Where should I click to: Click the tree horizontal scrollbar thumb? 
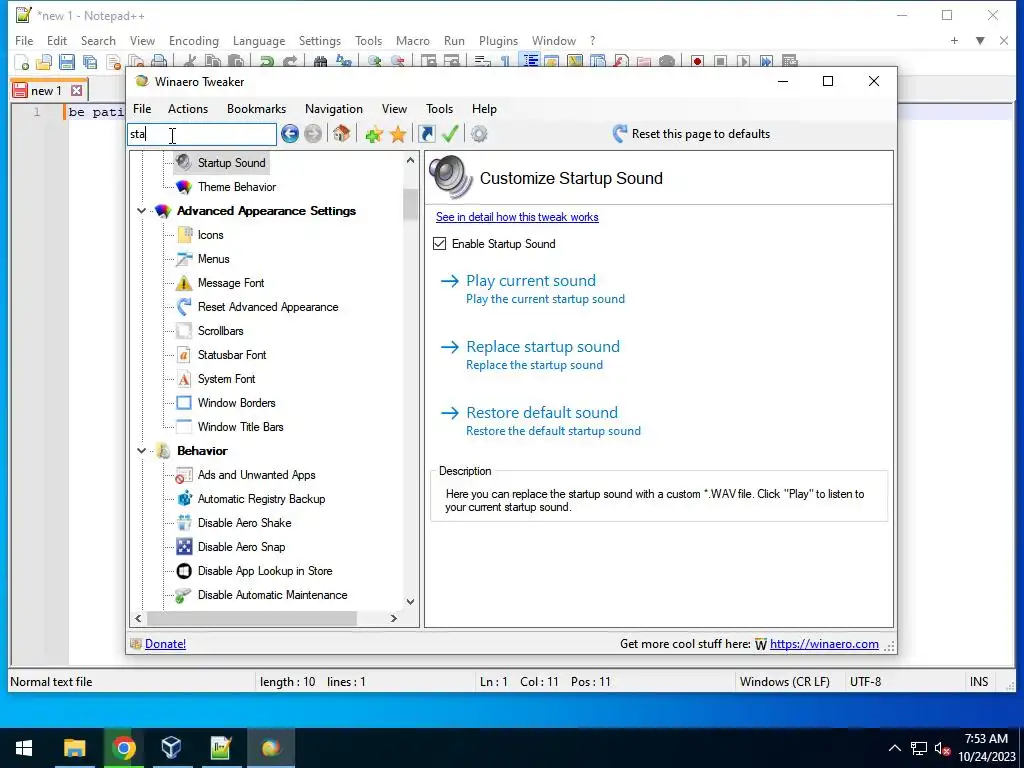point(252,618)
